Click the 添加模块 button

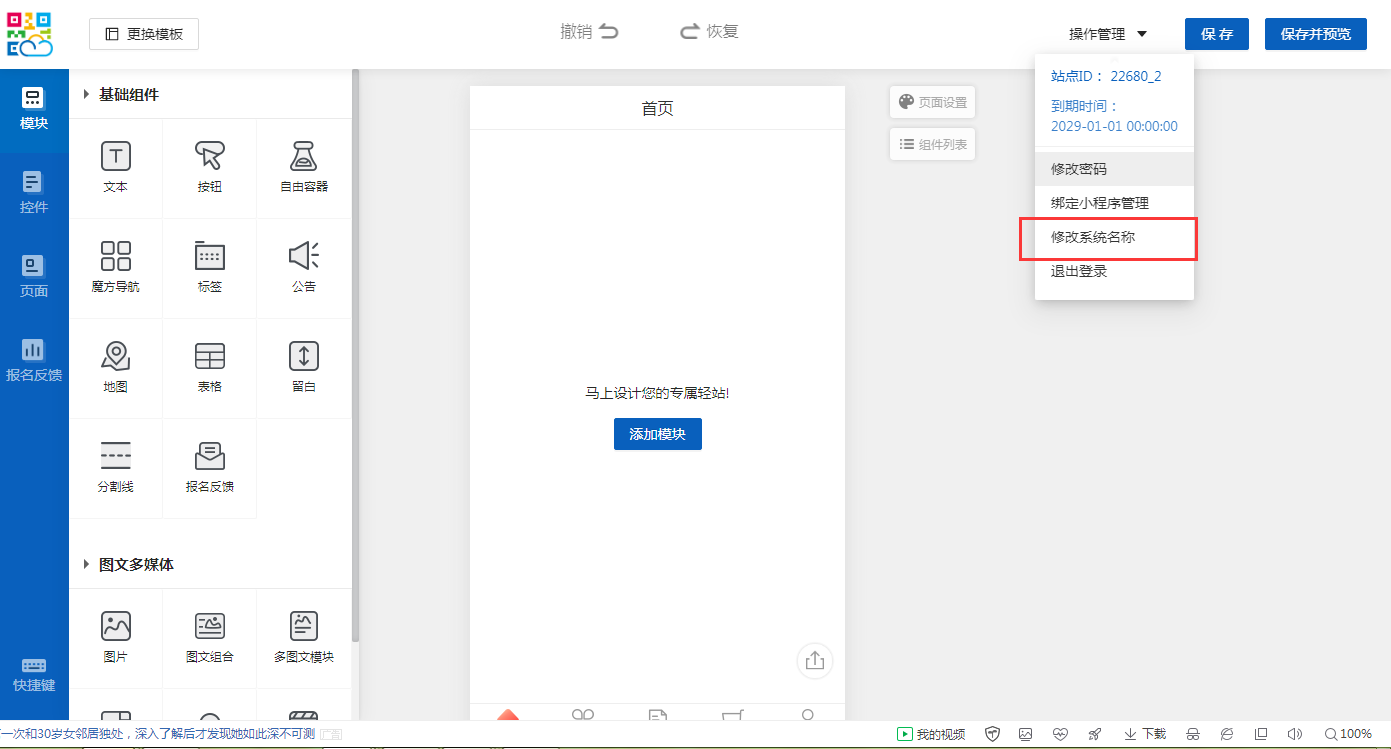tap(657, 434)
